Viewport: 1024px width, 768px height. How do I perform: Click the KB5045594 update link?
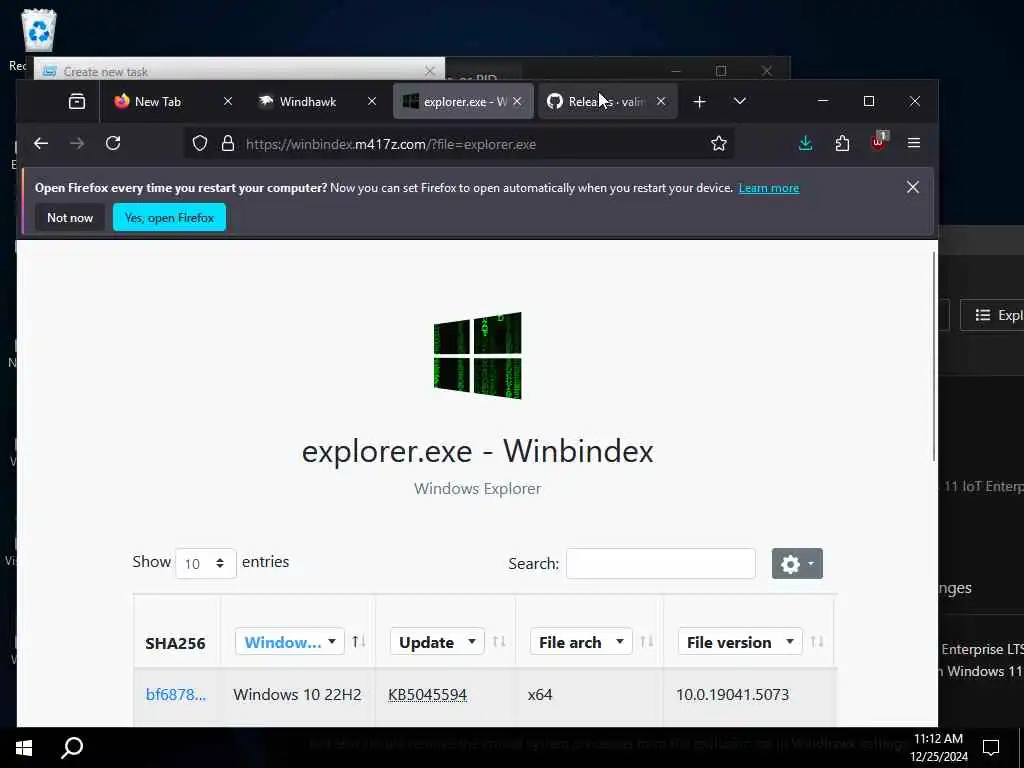tap(427, 694)
